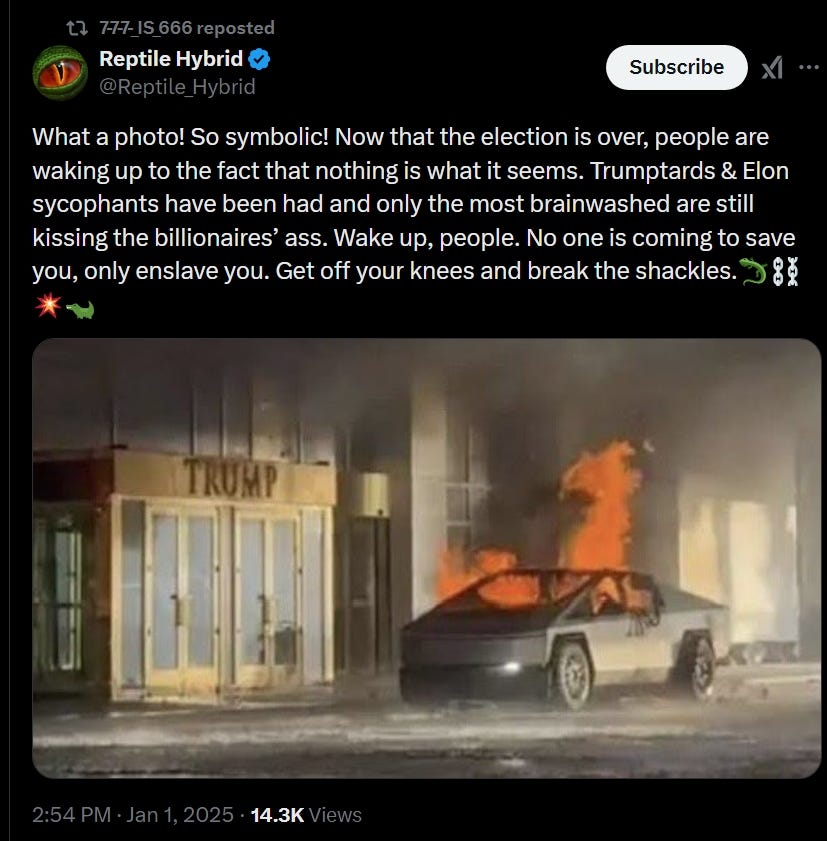The image size is (827, 841).
Task: Click the post text starting with 'What a photo!'
Action: (414, 204)
